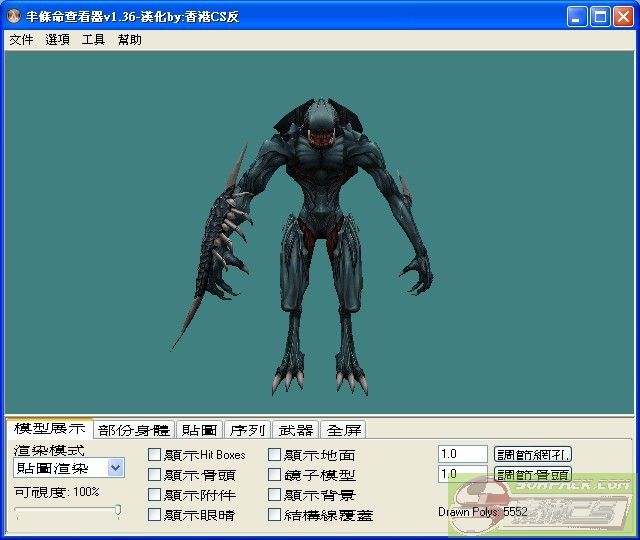640x540 pixels.
Task: Switch to the 部份身體 tab
Action: [134, 430]
